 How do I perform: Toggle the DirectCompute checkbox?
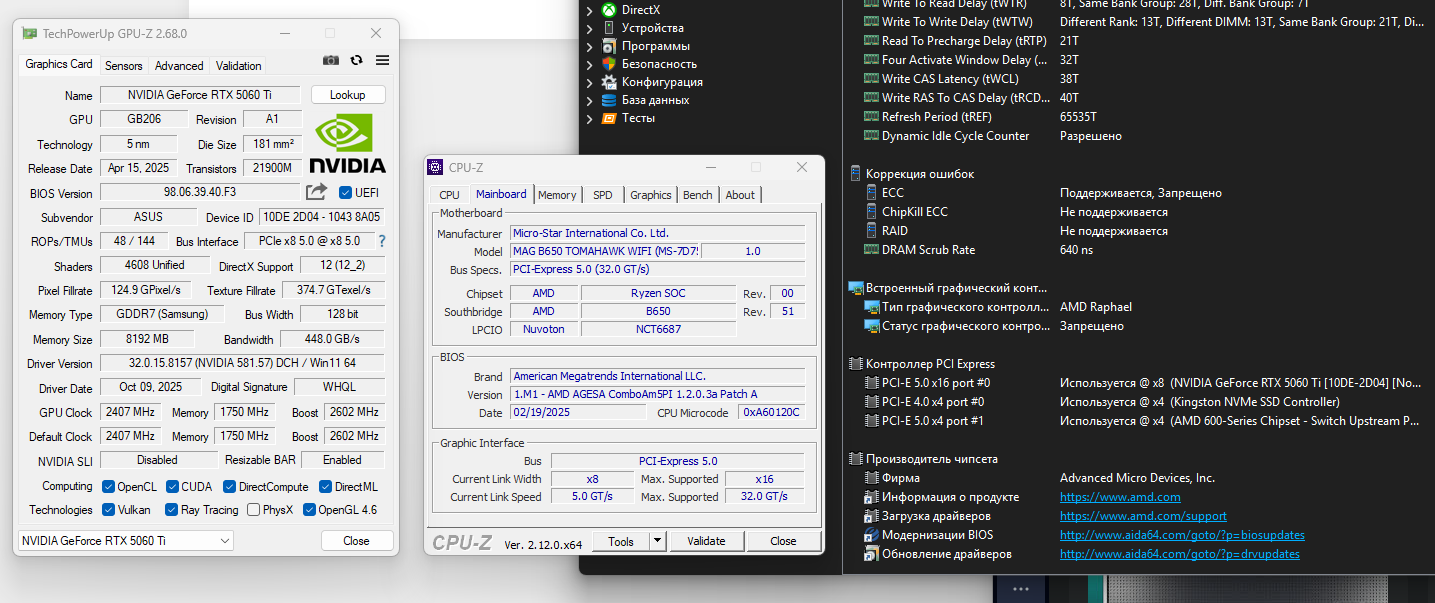229,487
